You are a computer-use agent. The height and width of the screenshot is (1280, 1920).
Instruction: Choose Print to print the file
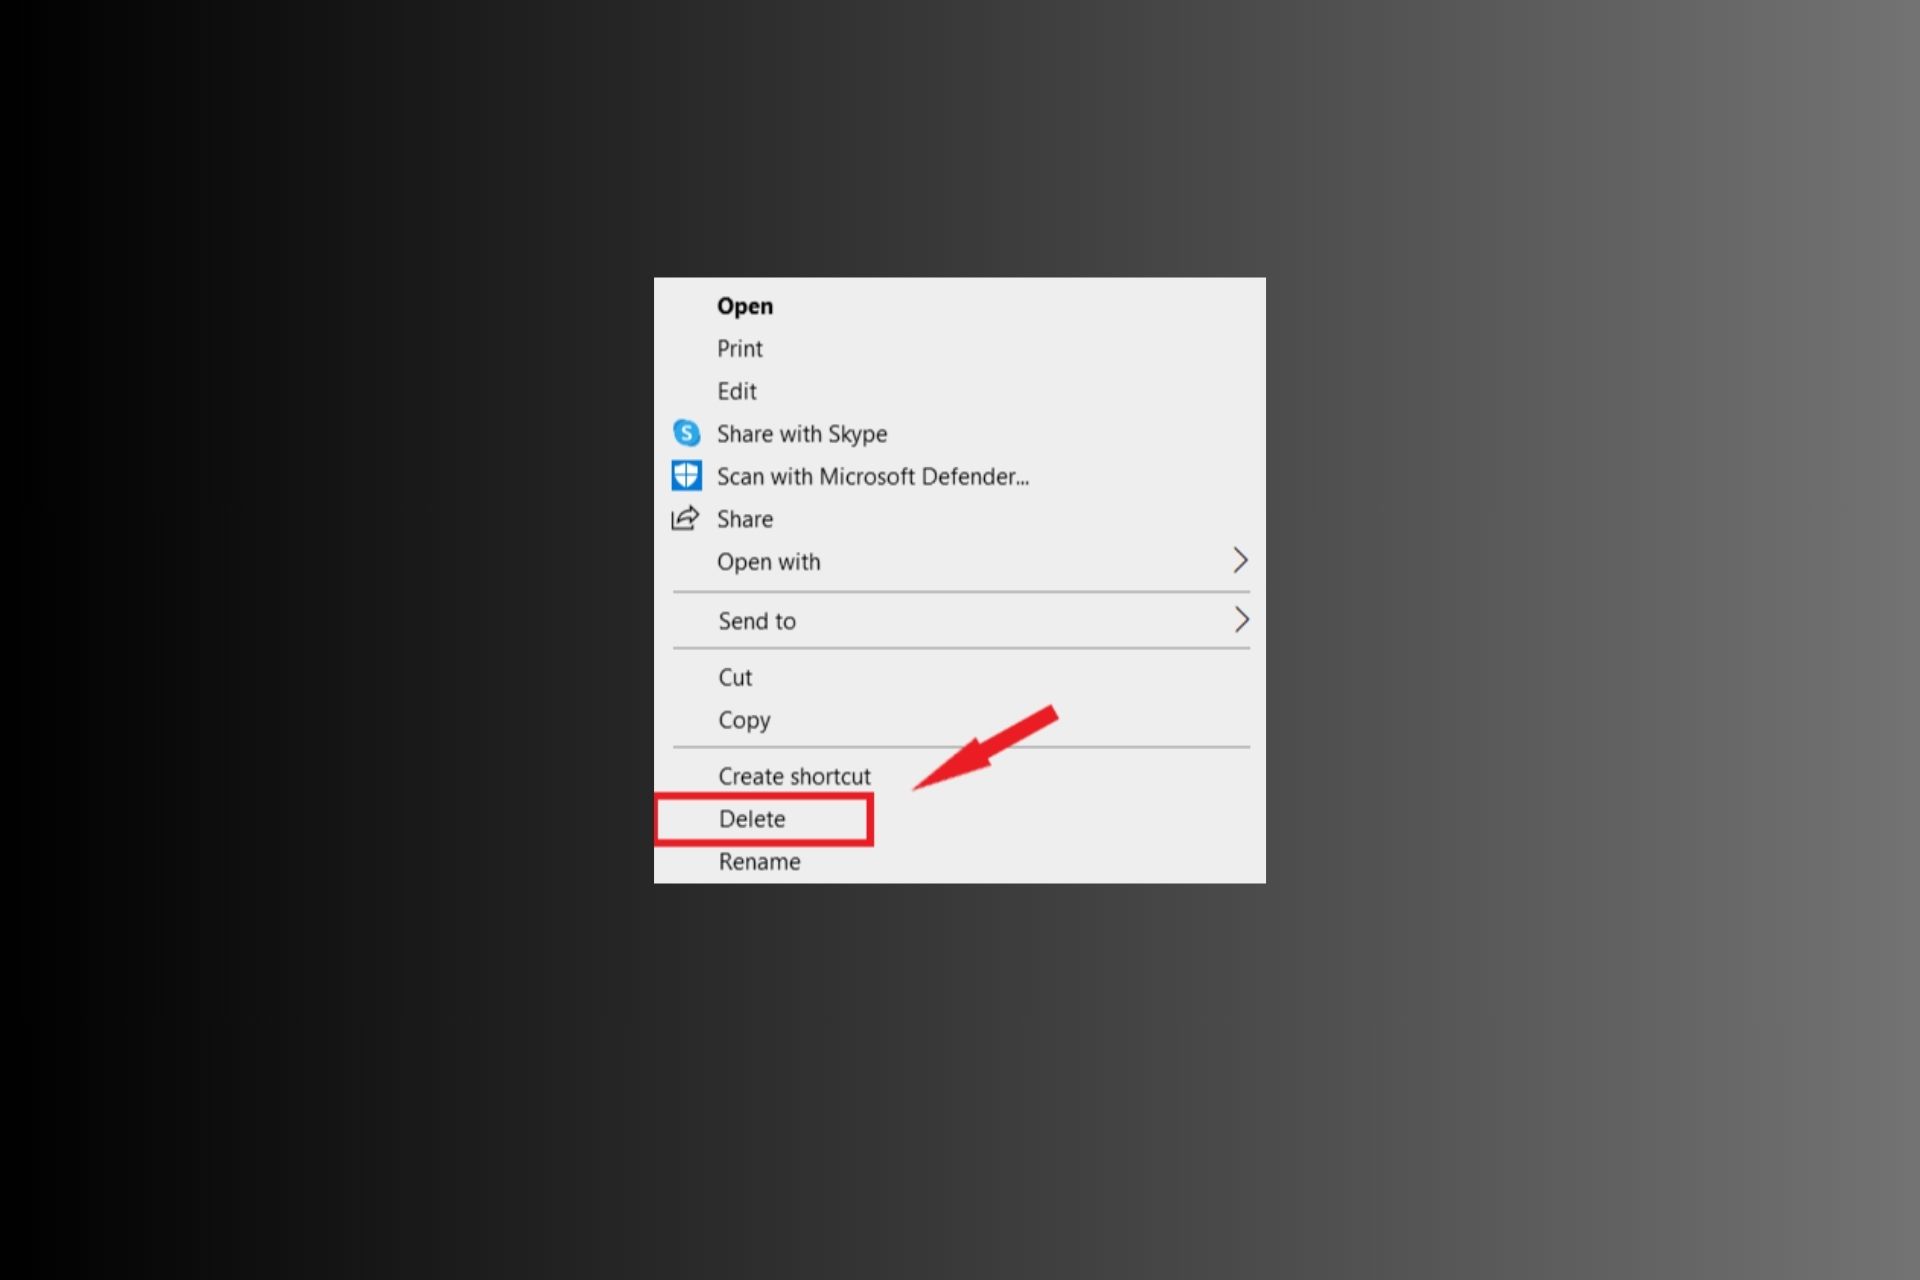point(740,348)
